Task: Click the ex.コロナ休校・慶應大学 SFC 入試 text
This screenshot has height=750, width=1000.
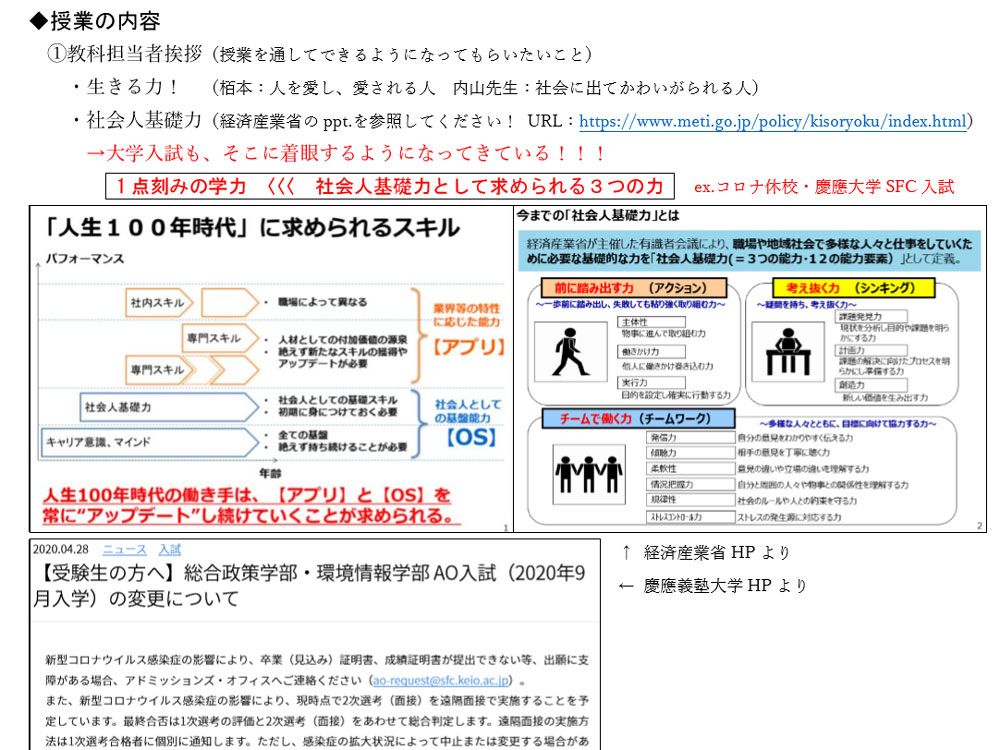Action: [x=824, y=187]
